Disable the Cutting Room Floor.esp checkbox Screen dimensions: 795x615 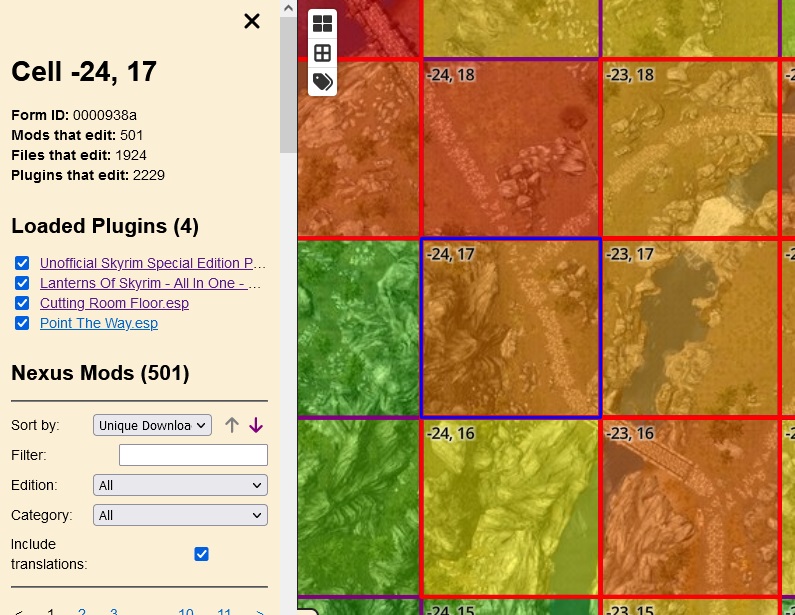click(22, 303)
